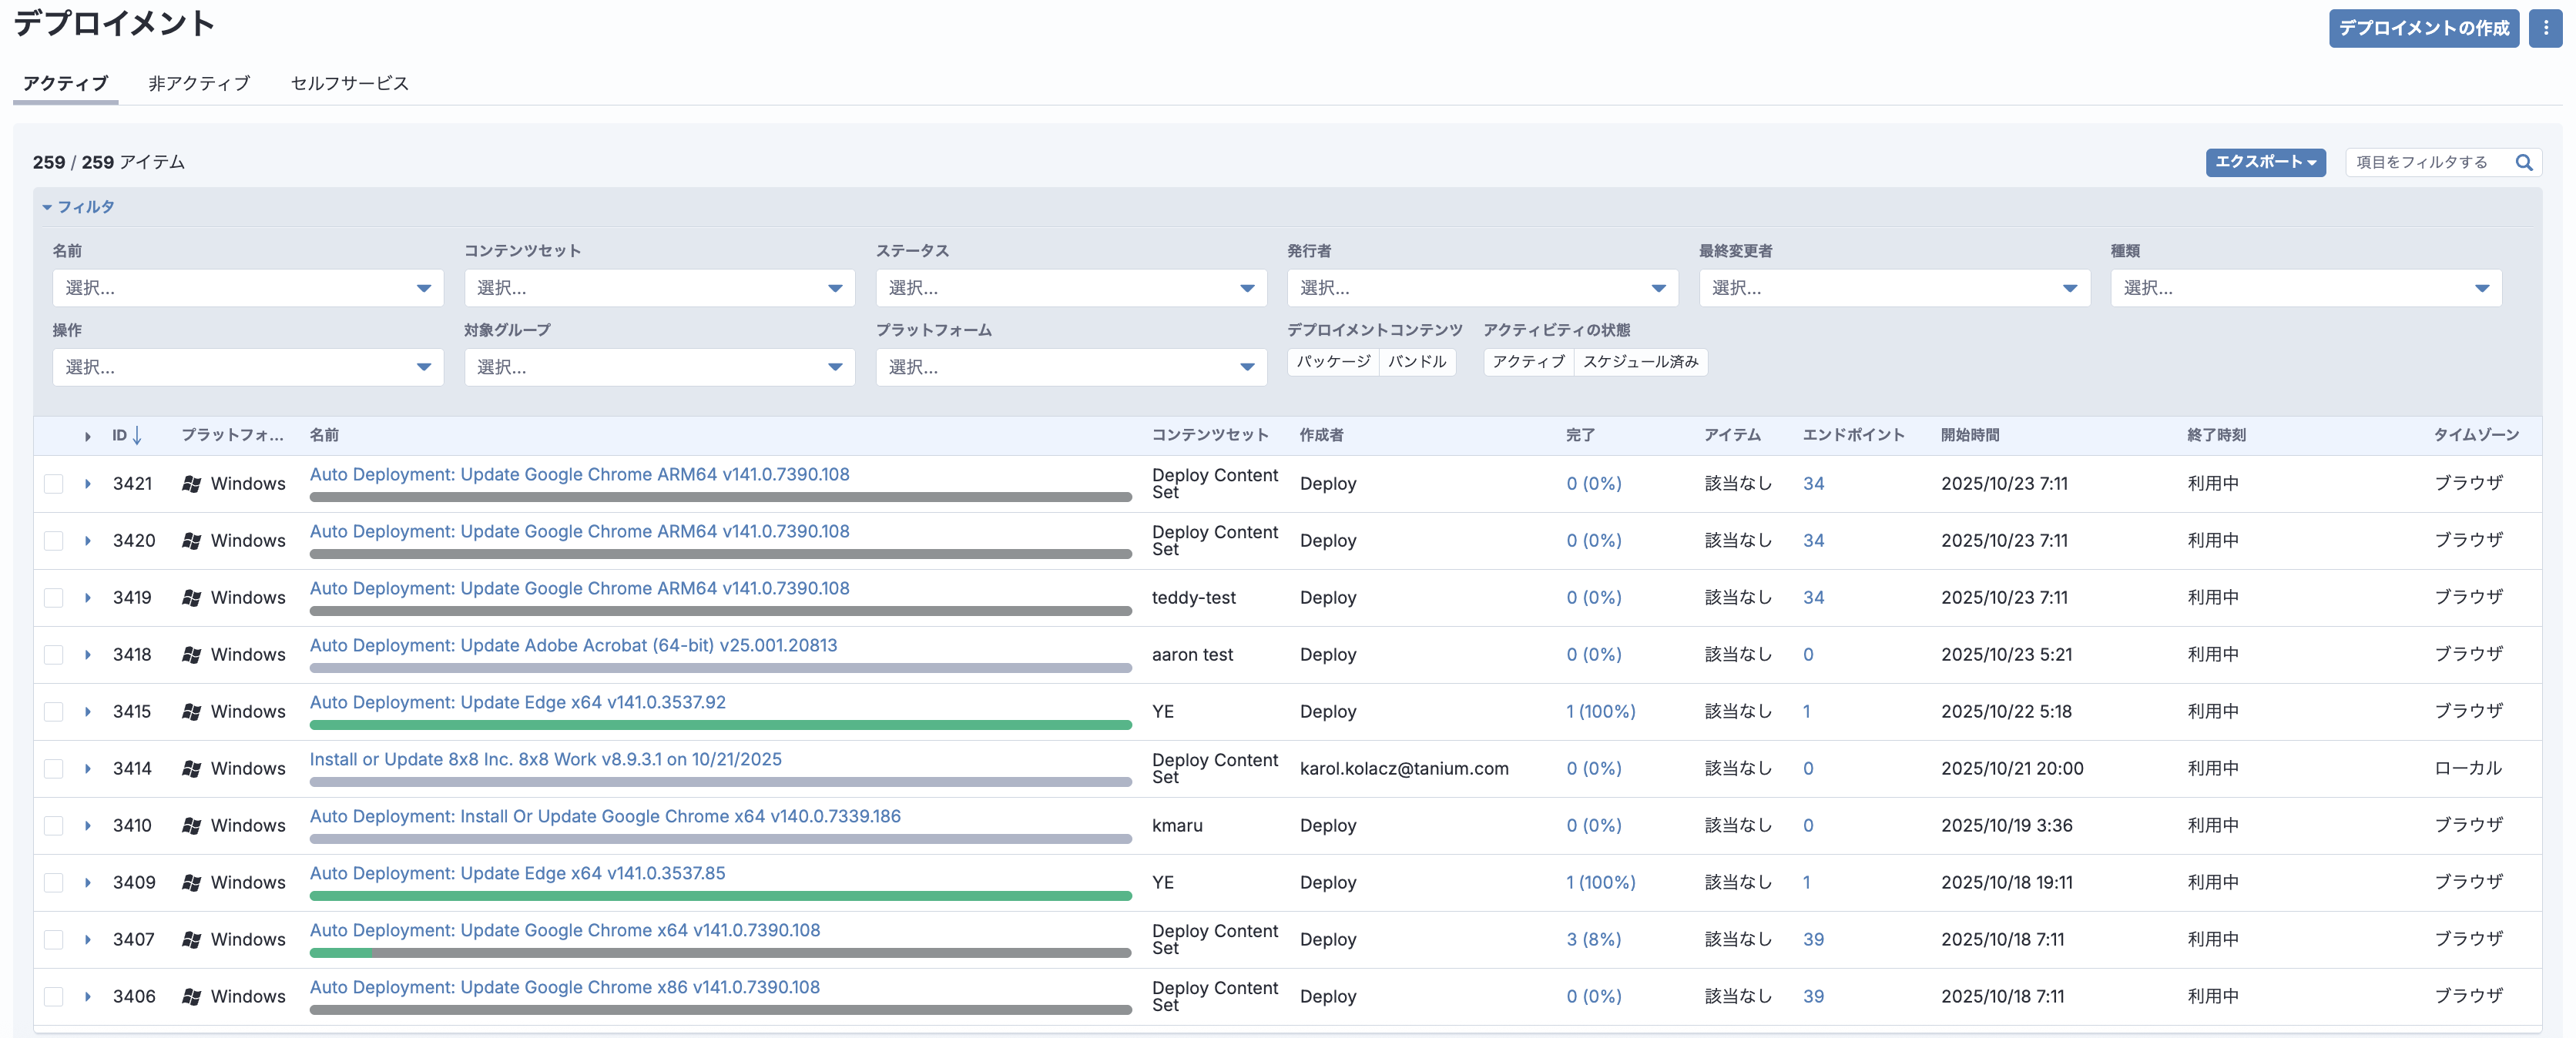Open the 名前 filter dropdown

[247, 288]
